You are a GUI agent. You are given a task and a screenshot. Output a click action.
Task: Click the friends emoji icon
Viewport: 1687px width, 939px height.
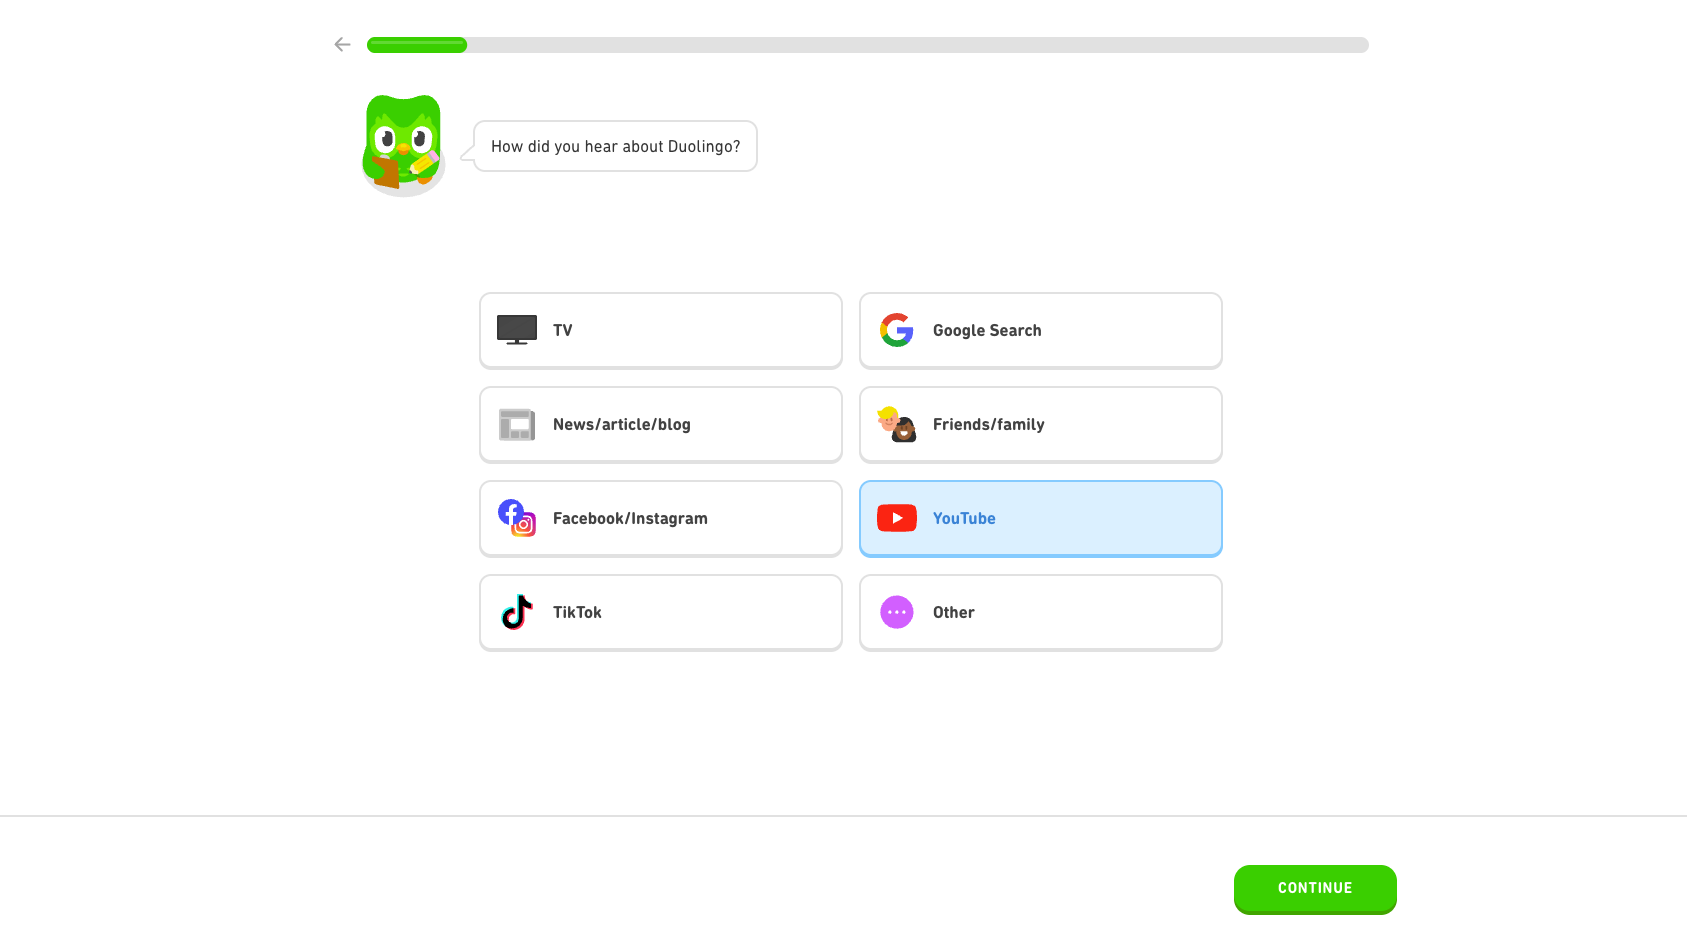point(896,424)
